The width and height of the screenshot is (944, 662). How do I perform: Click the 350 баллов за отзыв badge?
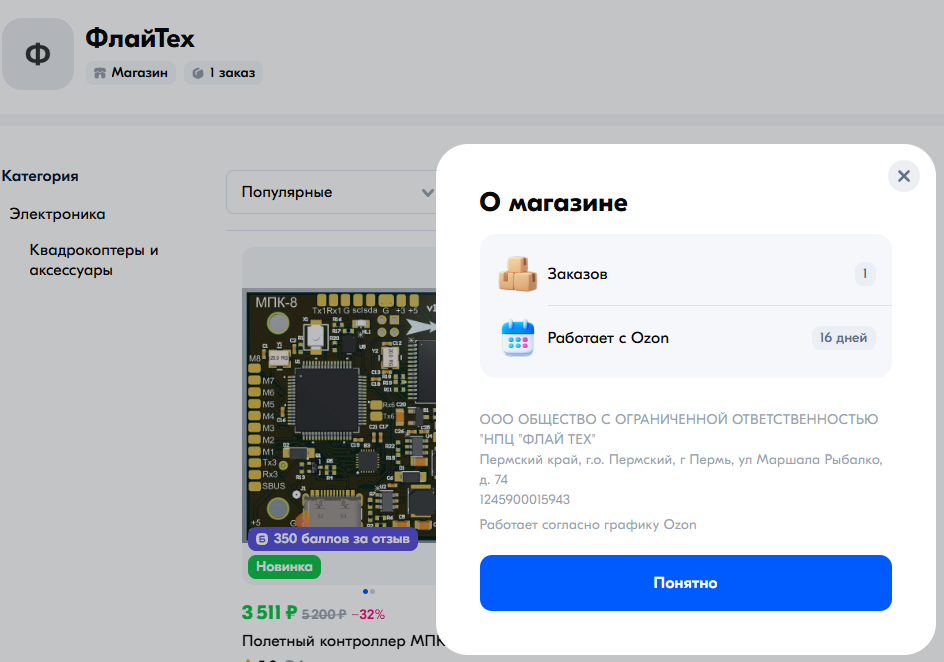click(333, 539)
